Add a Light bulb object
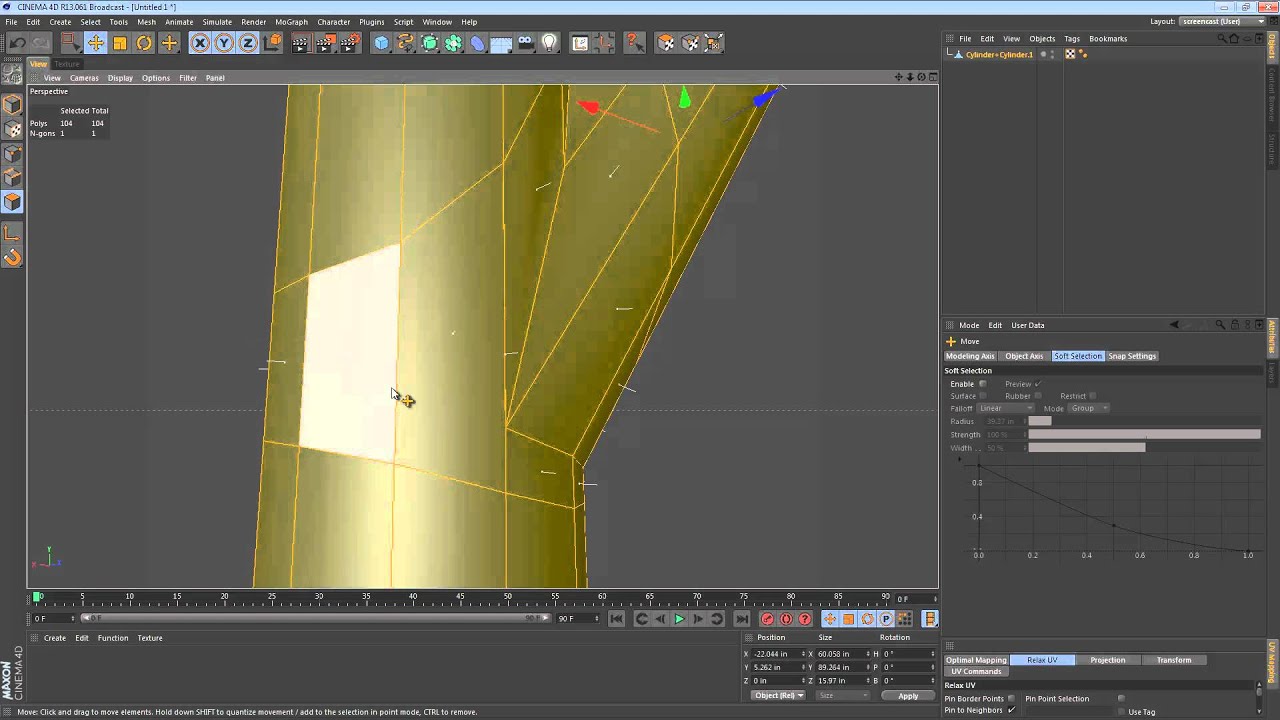Image resolution: width=1280 pixels, height=720 pixels. click(x=549, y=43)
